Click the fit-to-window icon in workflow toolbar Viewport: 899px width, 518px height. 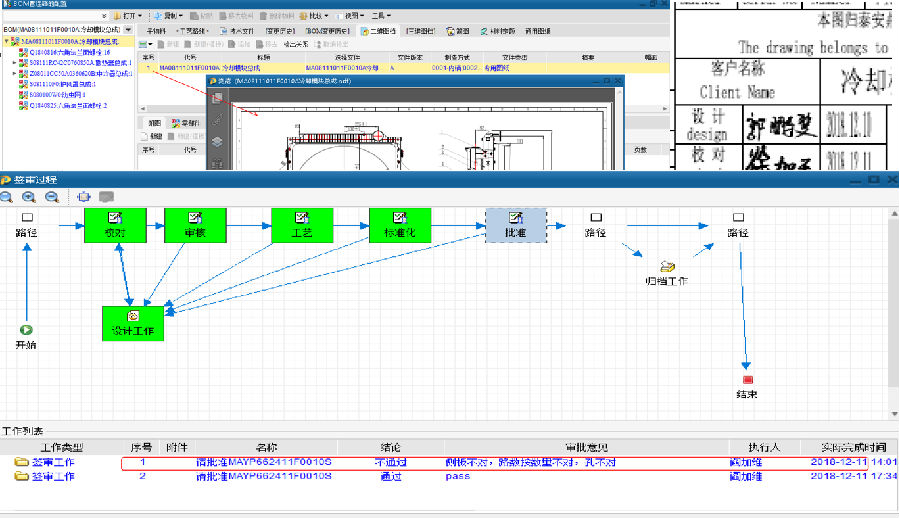coord(83,197)
